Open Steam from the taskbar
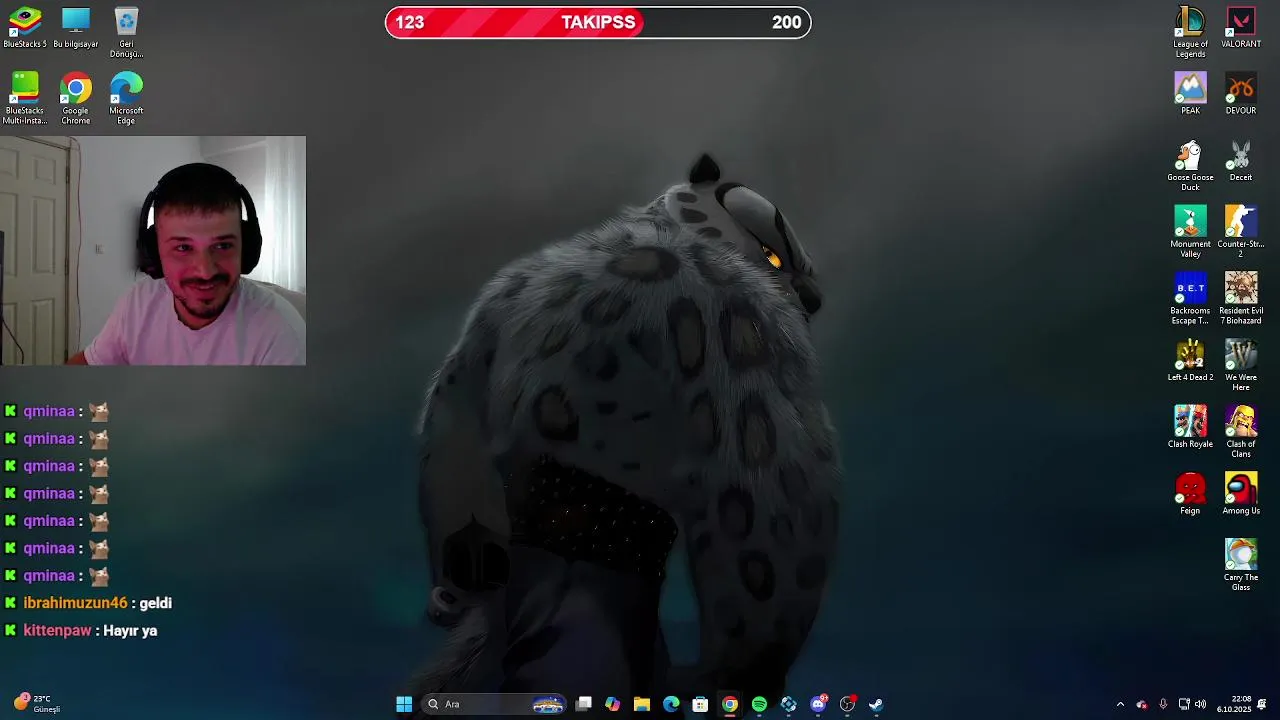This screenshot has height=720, width=1280. (x=876, y=704)
